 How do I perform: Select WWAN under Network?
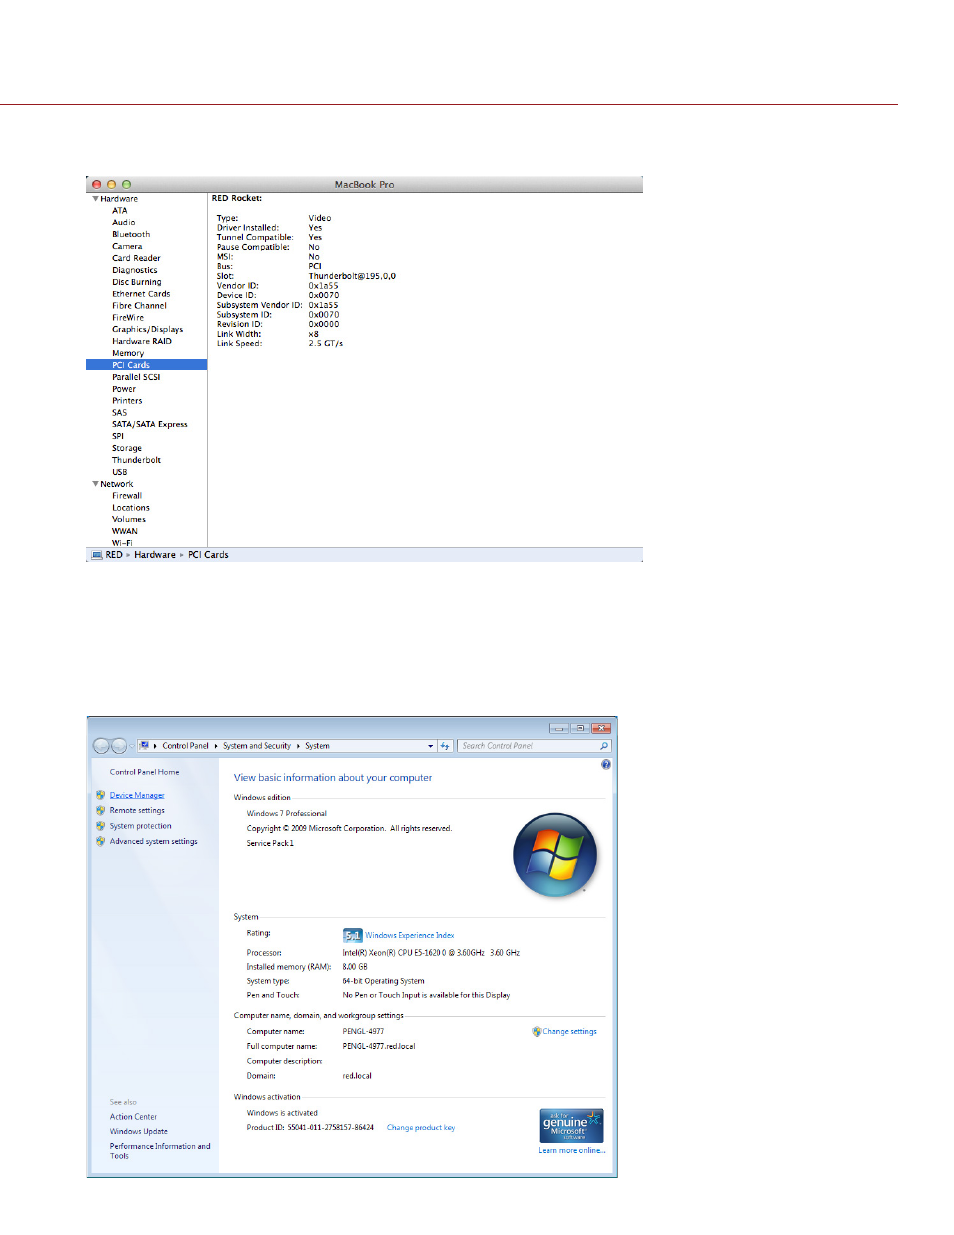click(125, 532)
